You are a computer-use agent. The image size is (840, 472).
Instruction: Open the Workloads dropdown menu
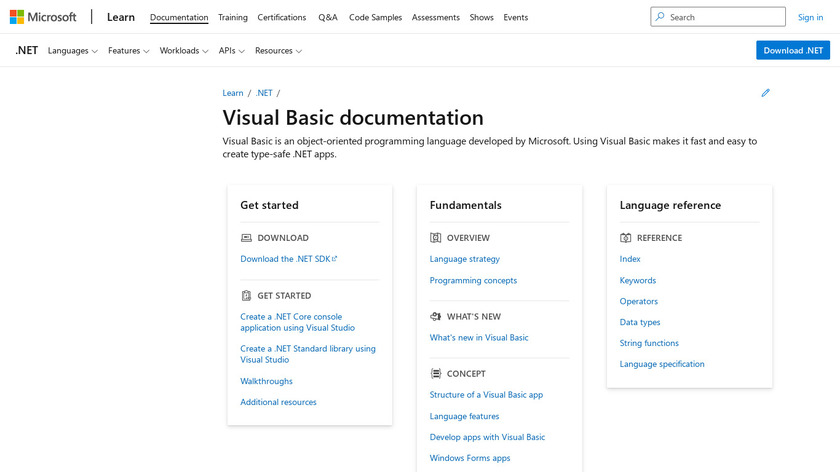[x=184, y=51]
